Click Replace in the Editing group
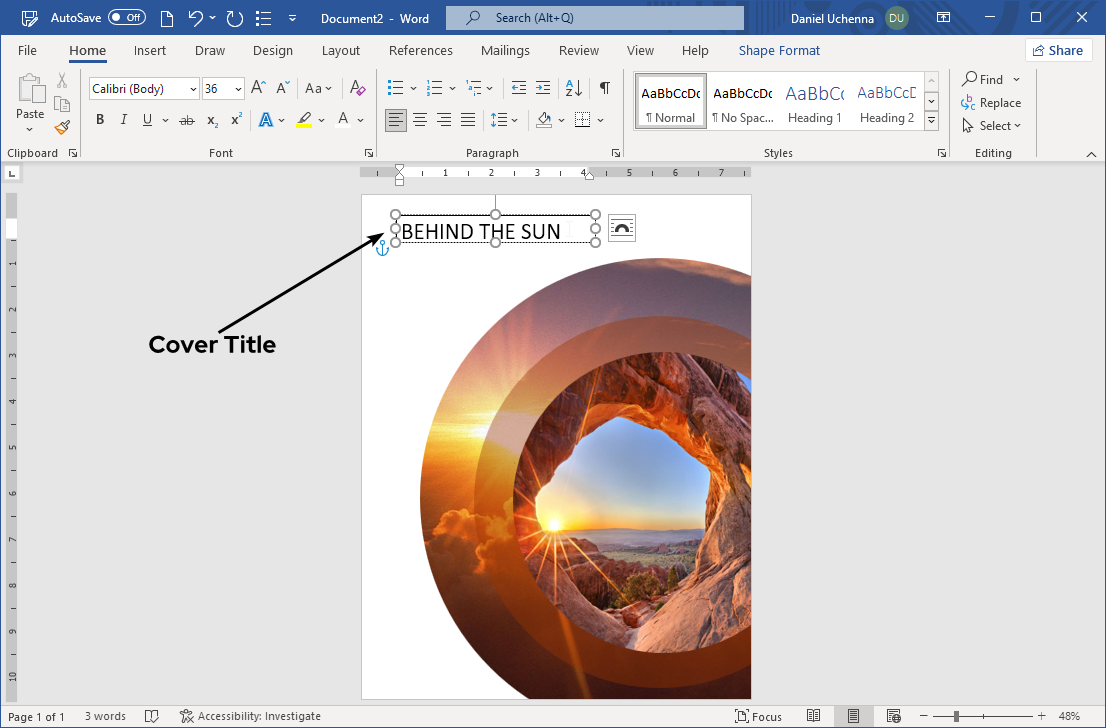Screen dimensions: 1106x728 pos(991,103)
